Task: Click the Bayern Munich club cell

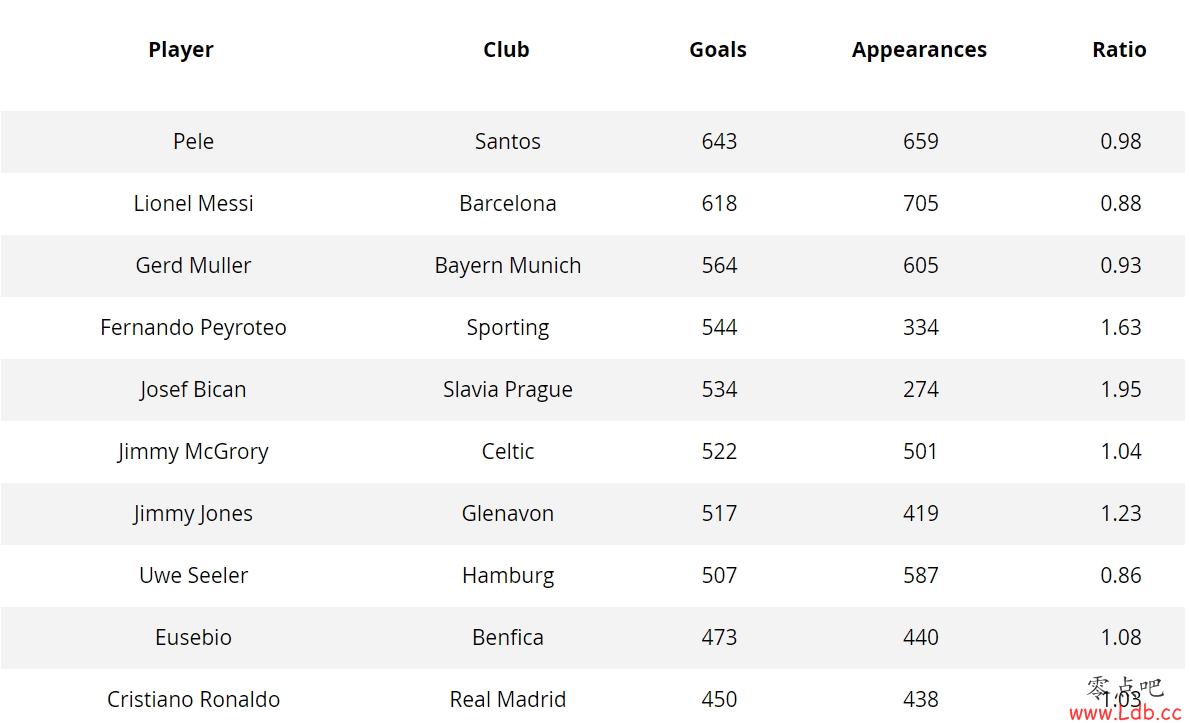Action: click(x=507, y=266)
